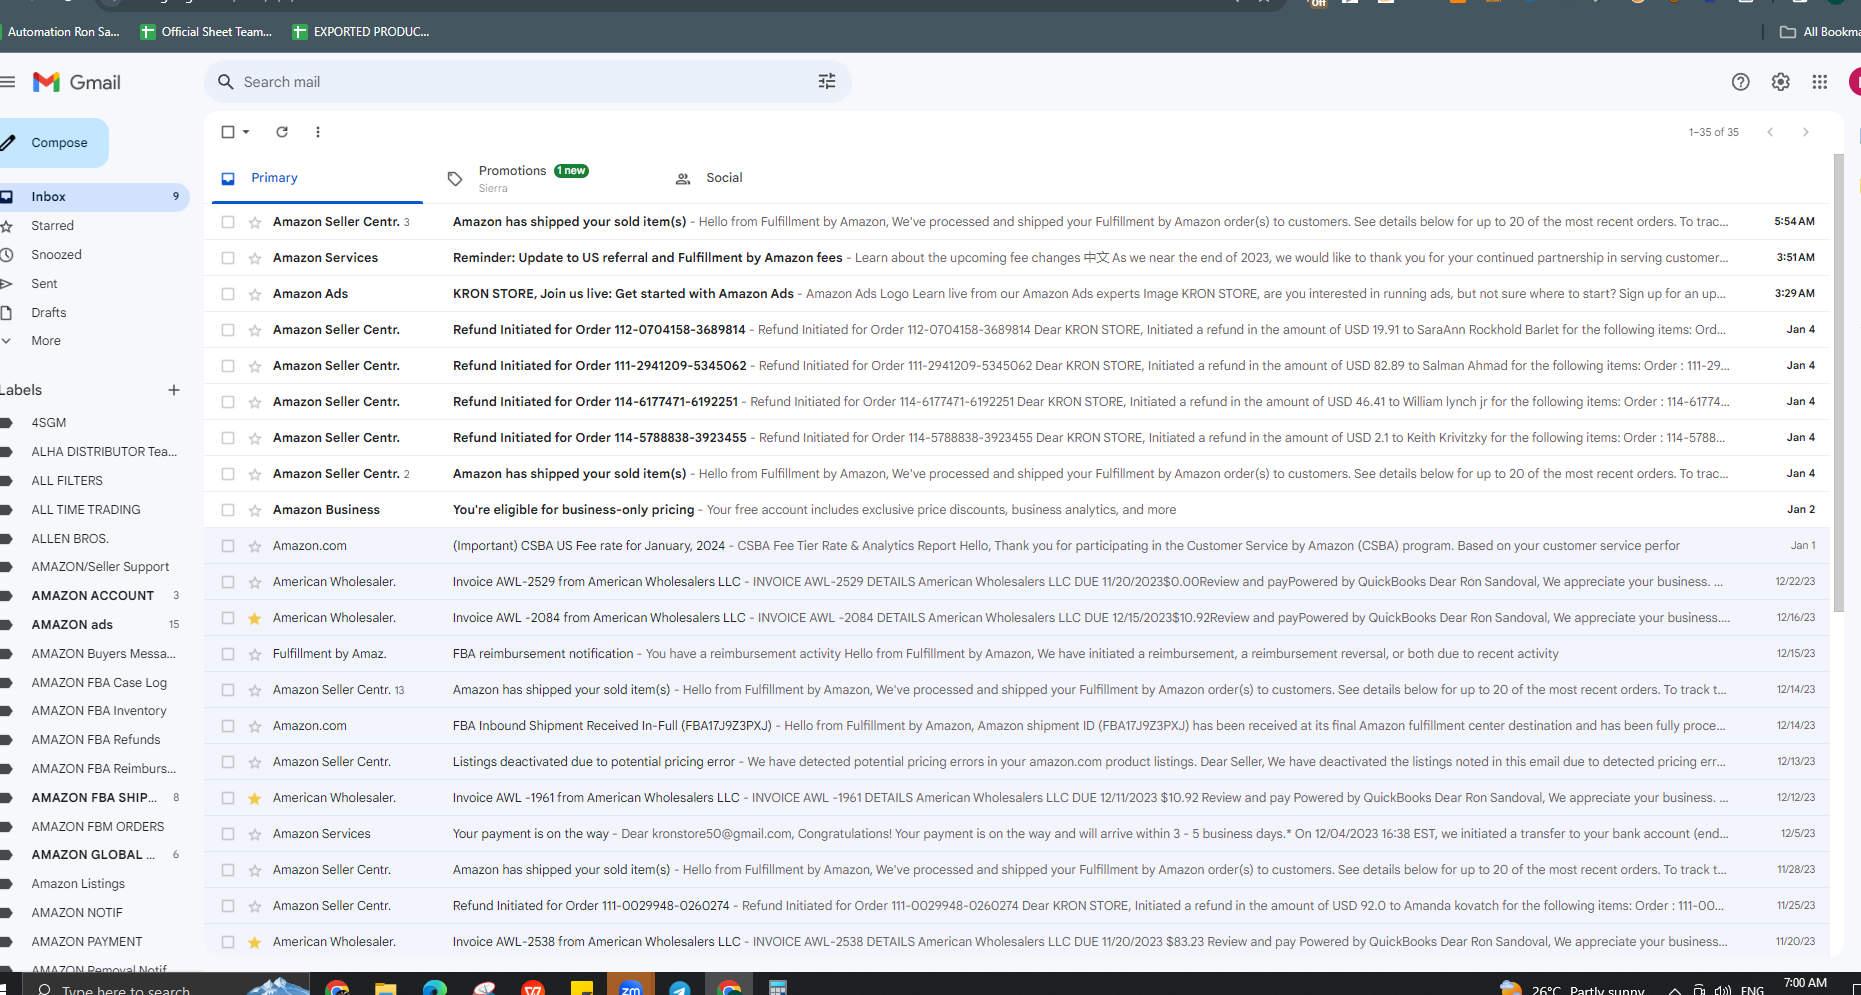This screenshot has height=995, width=1861.
Task: Open the AMAZON FBA Inventory label
Action: [x=99, y=711]
